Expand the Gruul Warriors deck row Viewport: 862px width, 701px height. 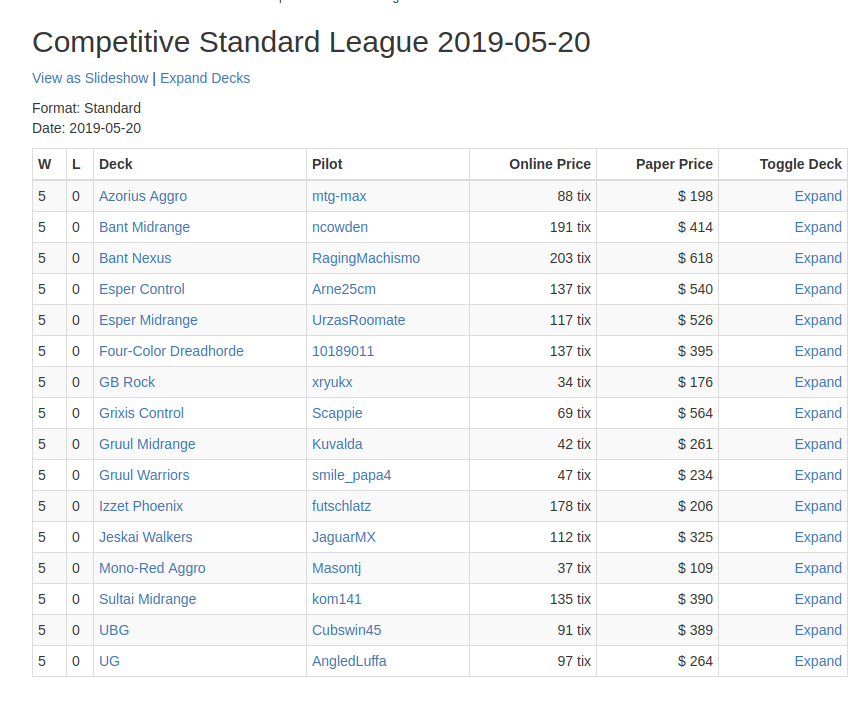tap(817, 475)
